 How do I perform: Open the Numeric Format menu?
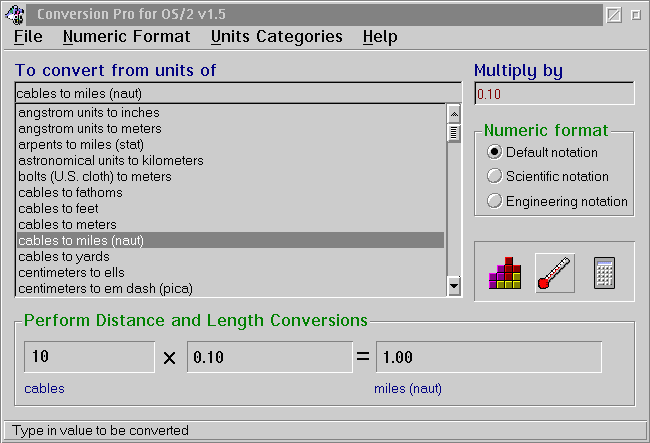[126, 36]
